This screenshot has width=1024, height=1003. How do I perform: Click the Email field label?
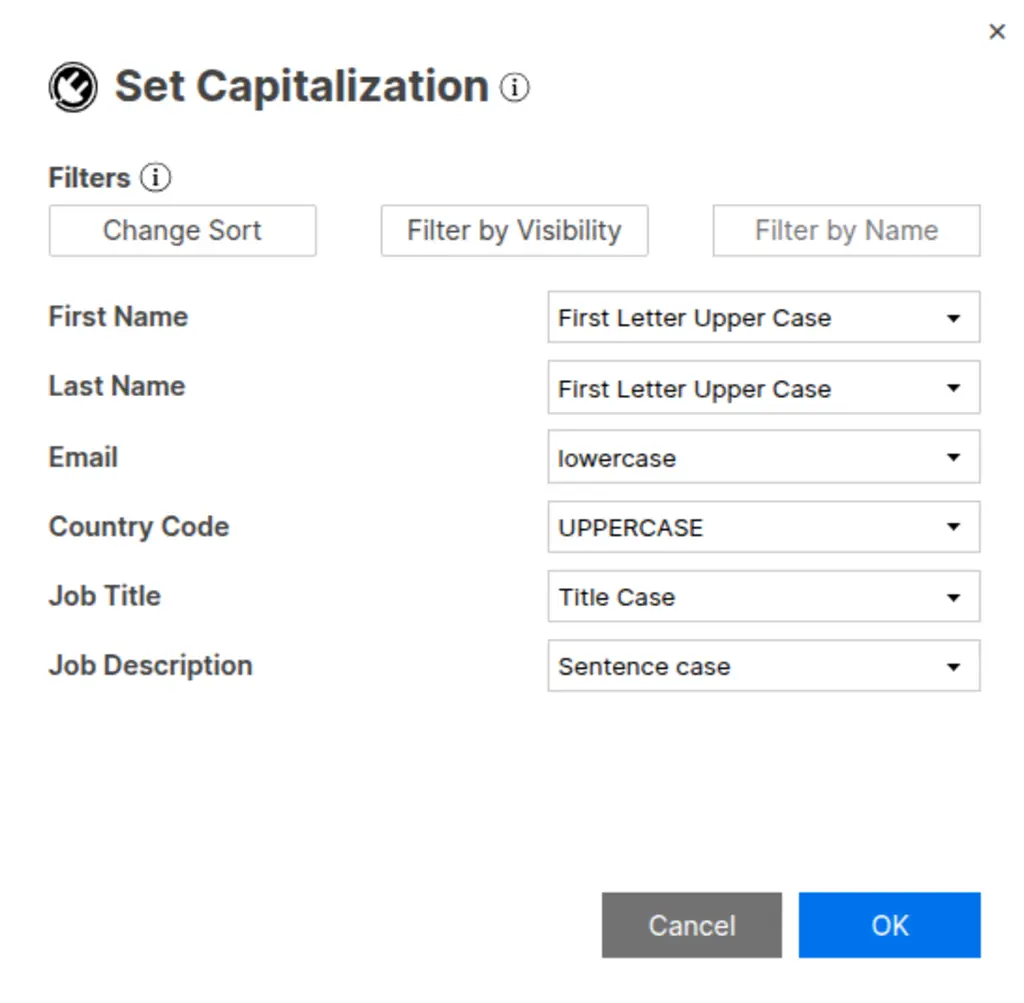tap(83, 457)
